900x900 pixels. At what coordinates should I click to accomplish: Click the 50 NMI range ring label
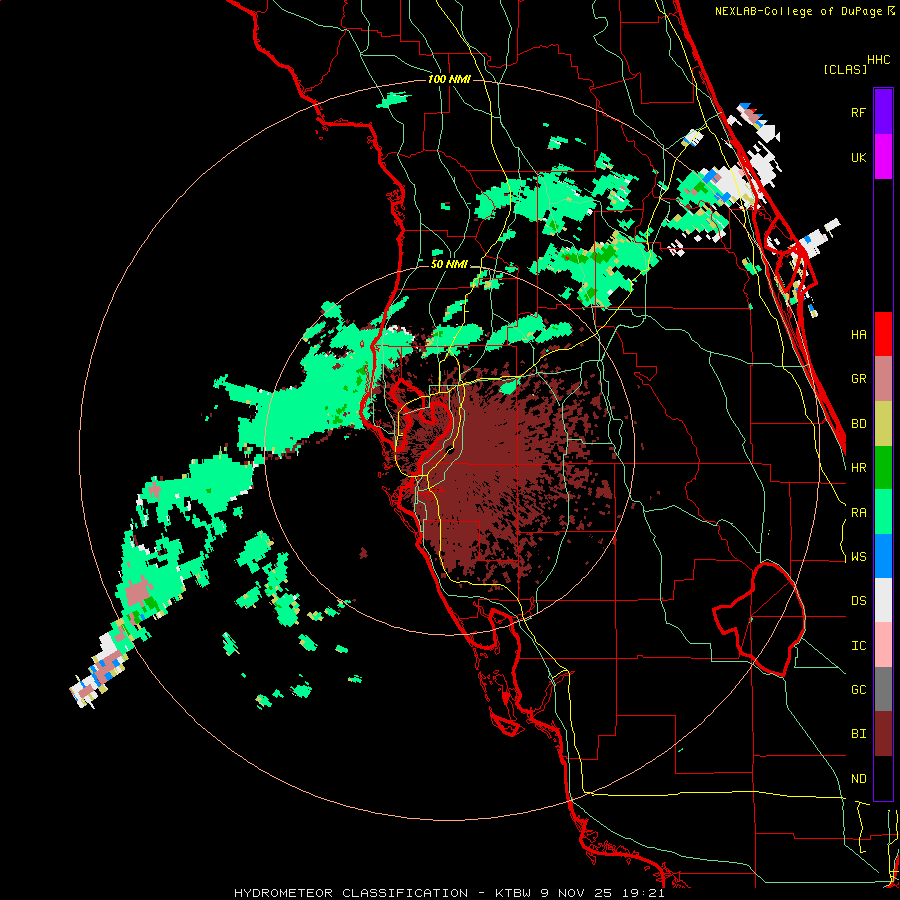pyautogui.click(x=449, y=265)
